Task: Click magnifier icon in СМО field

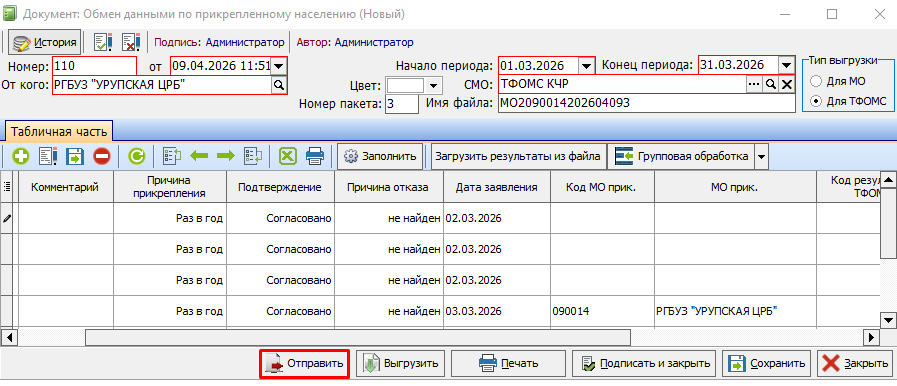Action: click(770, 85)
